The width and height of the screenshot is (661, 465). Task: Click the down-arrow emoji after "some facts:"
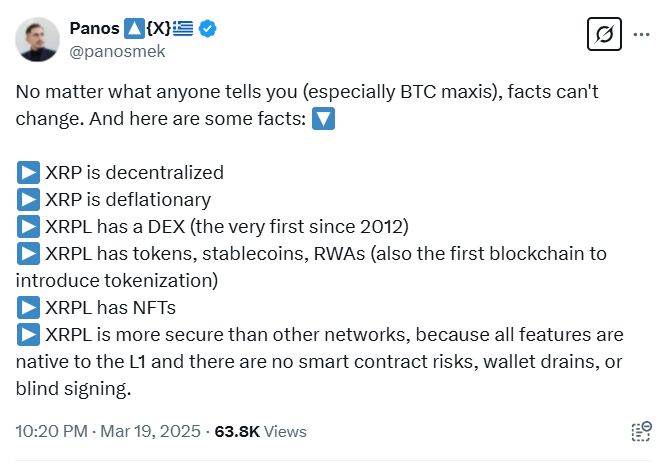pos(322,119)
